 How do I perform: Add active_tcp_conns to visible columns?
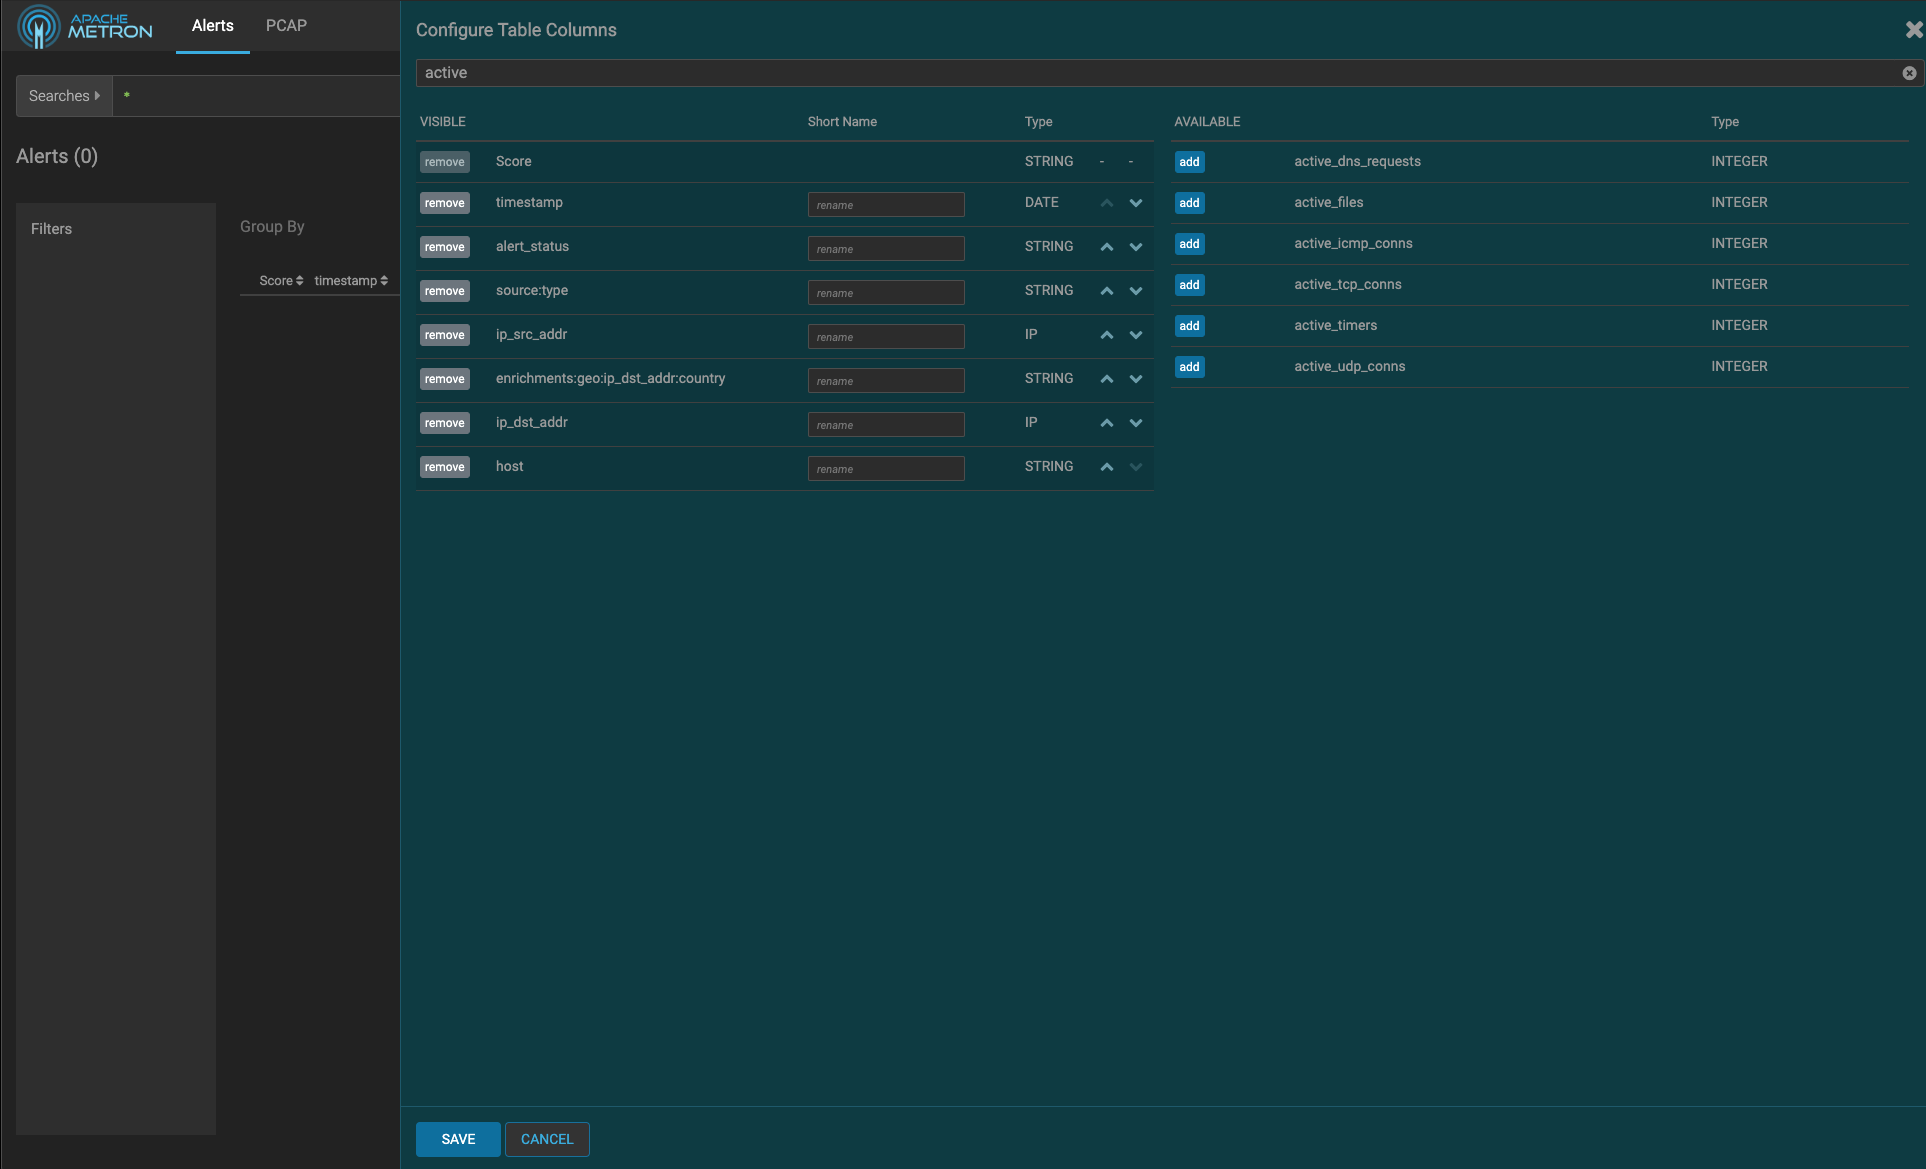point(1189,285)
